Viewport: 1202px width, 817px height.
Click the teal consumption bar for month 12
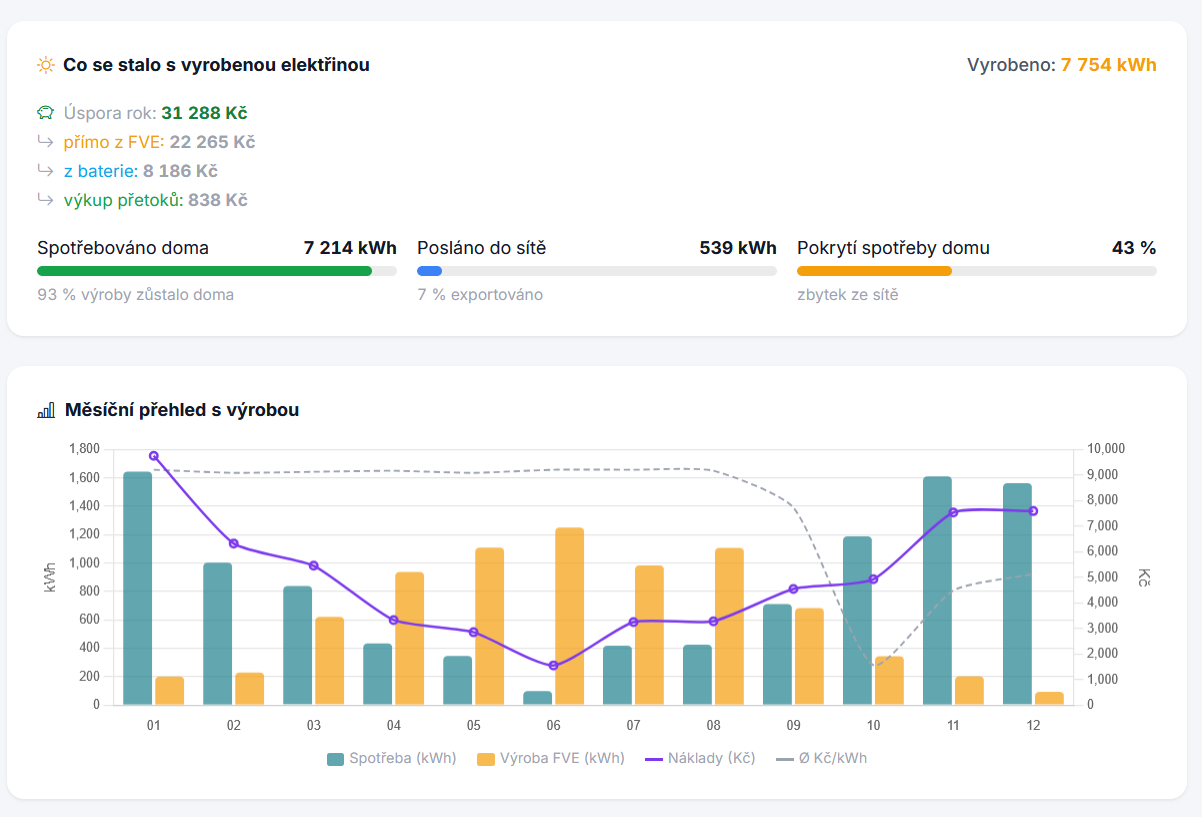(1018, 594)
